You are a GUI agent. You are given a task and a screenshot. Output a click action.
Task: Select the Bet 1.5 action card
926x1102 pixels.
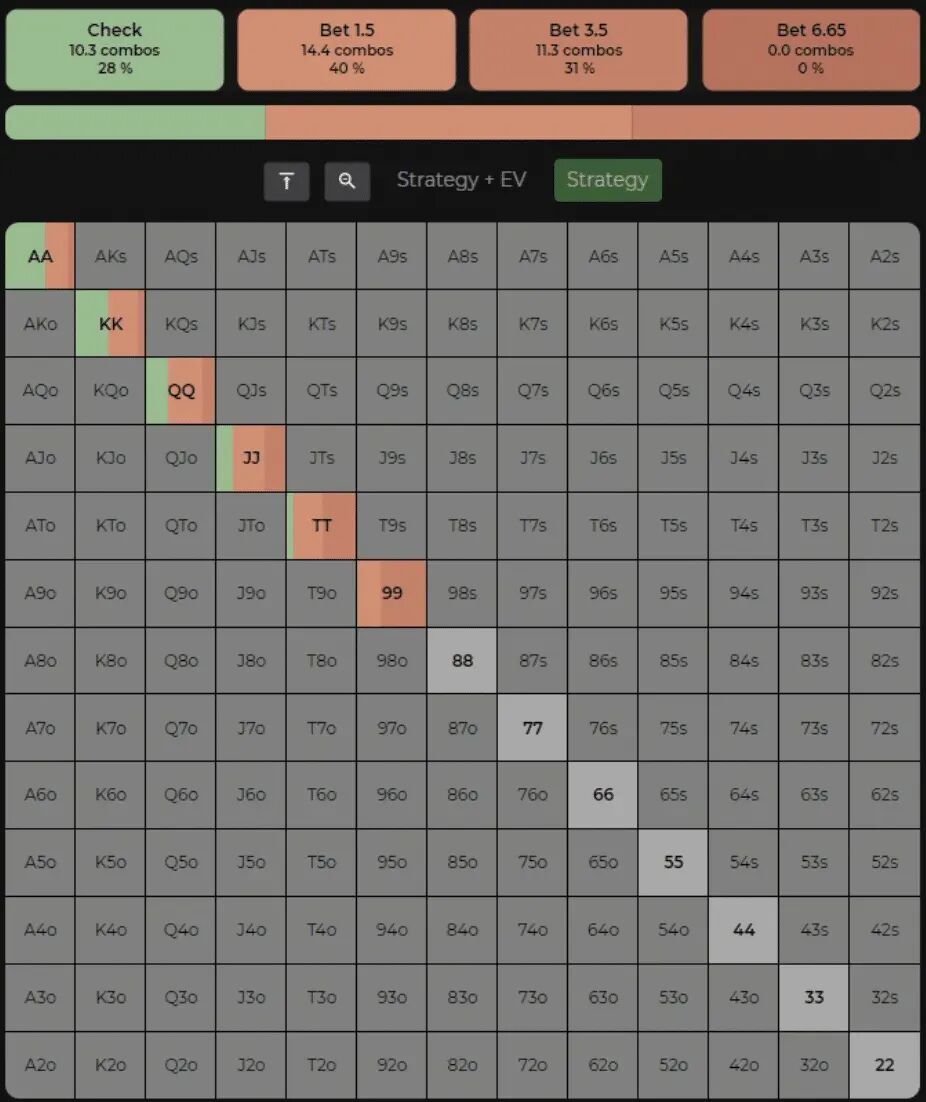[346, 49]
